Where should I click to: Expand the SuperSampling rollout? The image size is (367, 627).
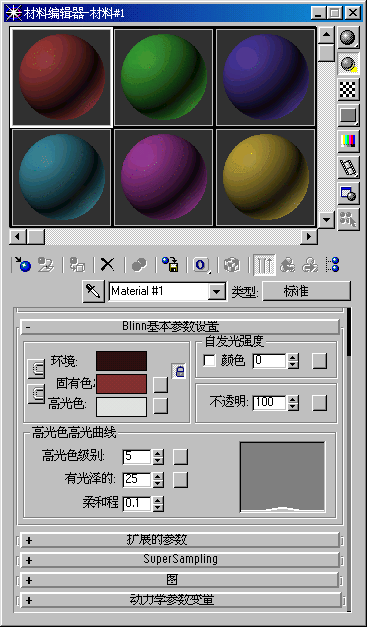[x=180, y=559]
